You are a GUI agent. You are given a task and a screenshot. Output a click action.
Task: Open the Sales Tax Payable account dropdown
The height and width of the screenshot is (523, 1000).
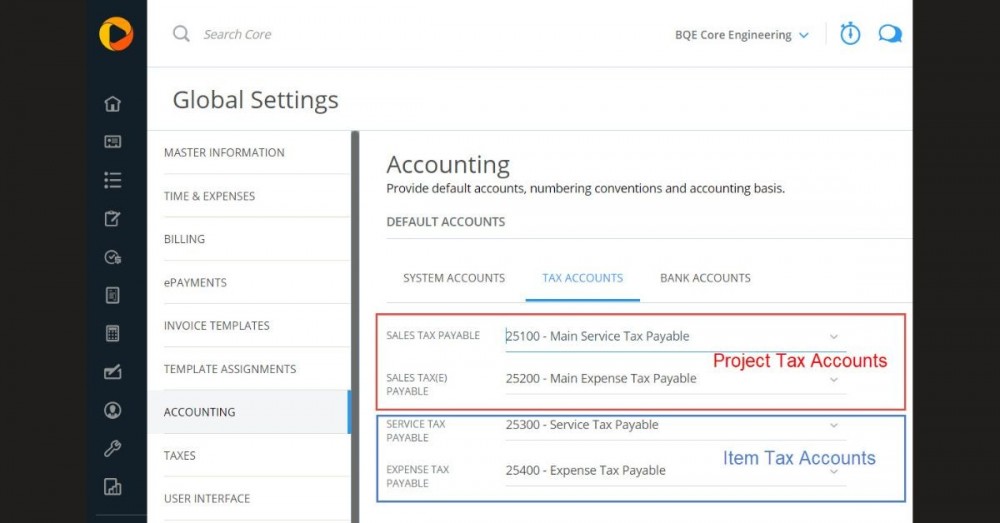point(834,337)
